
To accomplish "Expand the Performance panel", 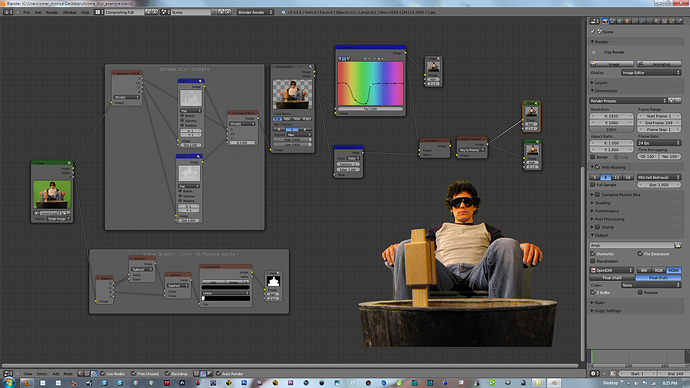I will (x=606, y=211).
